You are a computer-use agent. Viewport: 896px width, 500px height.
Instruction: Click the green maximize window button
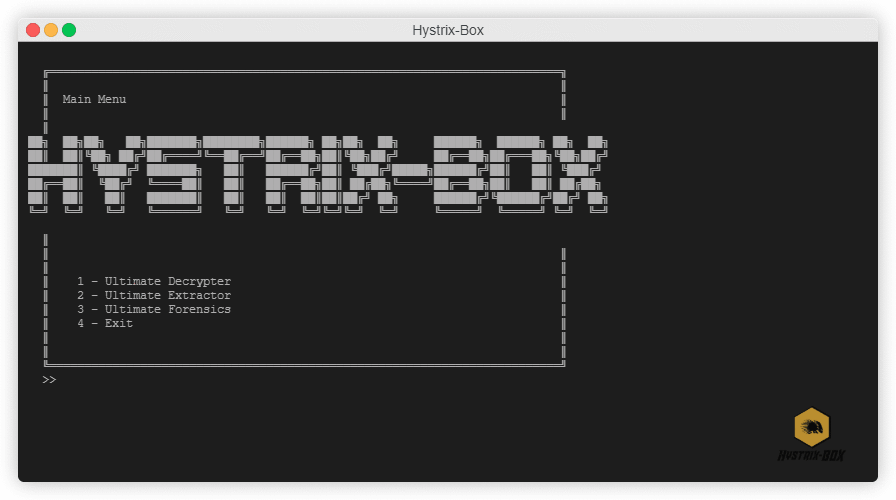(69, 30)
